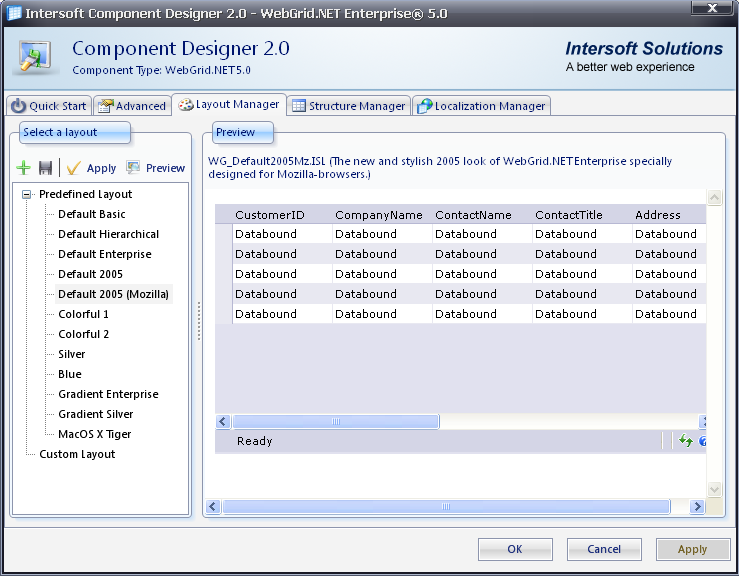739x577 pixels.
Task: Switch to the Advanced tab
Action: point(132,106)
